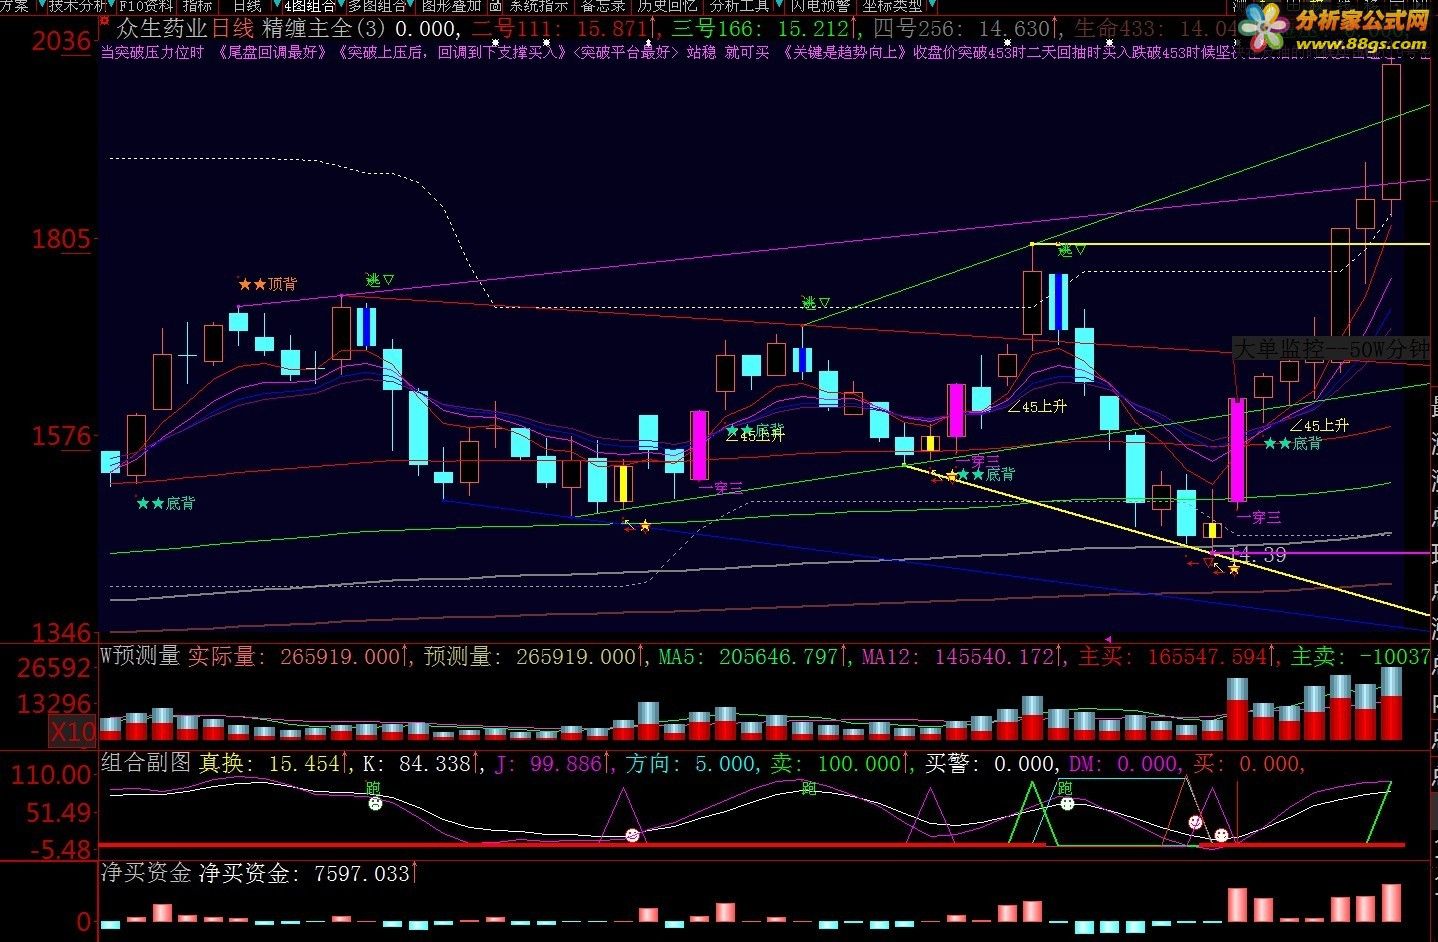Click the smiley face under the last 跑 label

tap(1067, 803)
